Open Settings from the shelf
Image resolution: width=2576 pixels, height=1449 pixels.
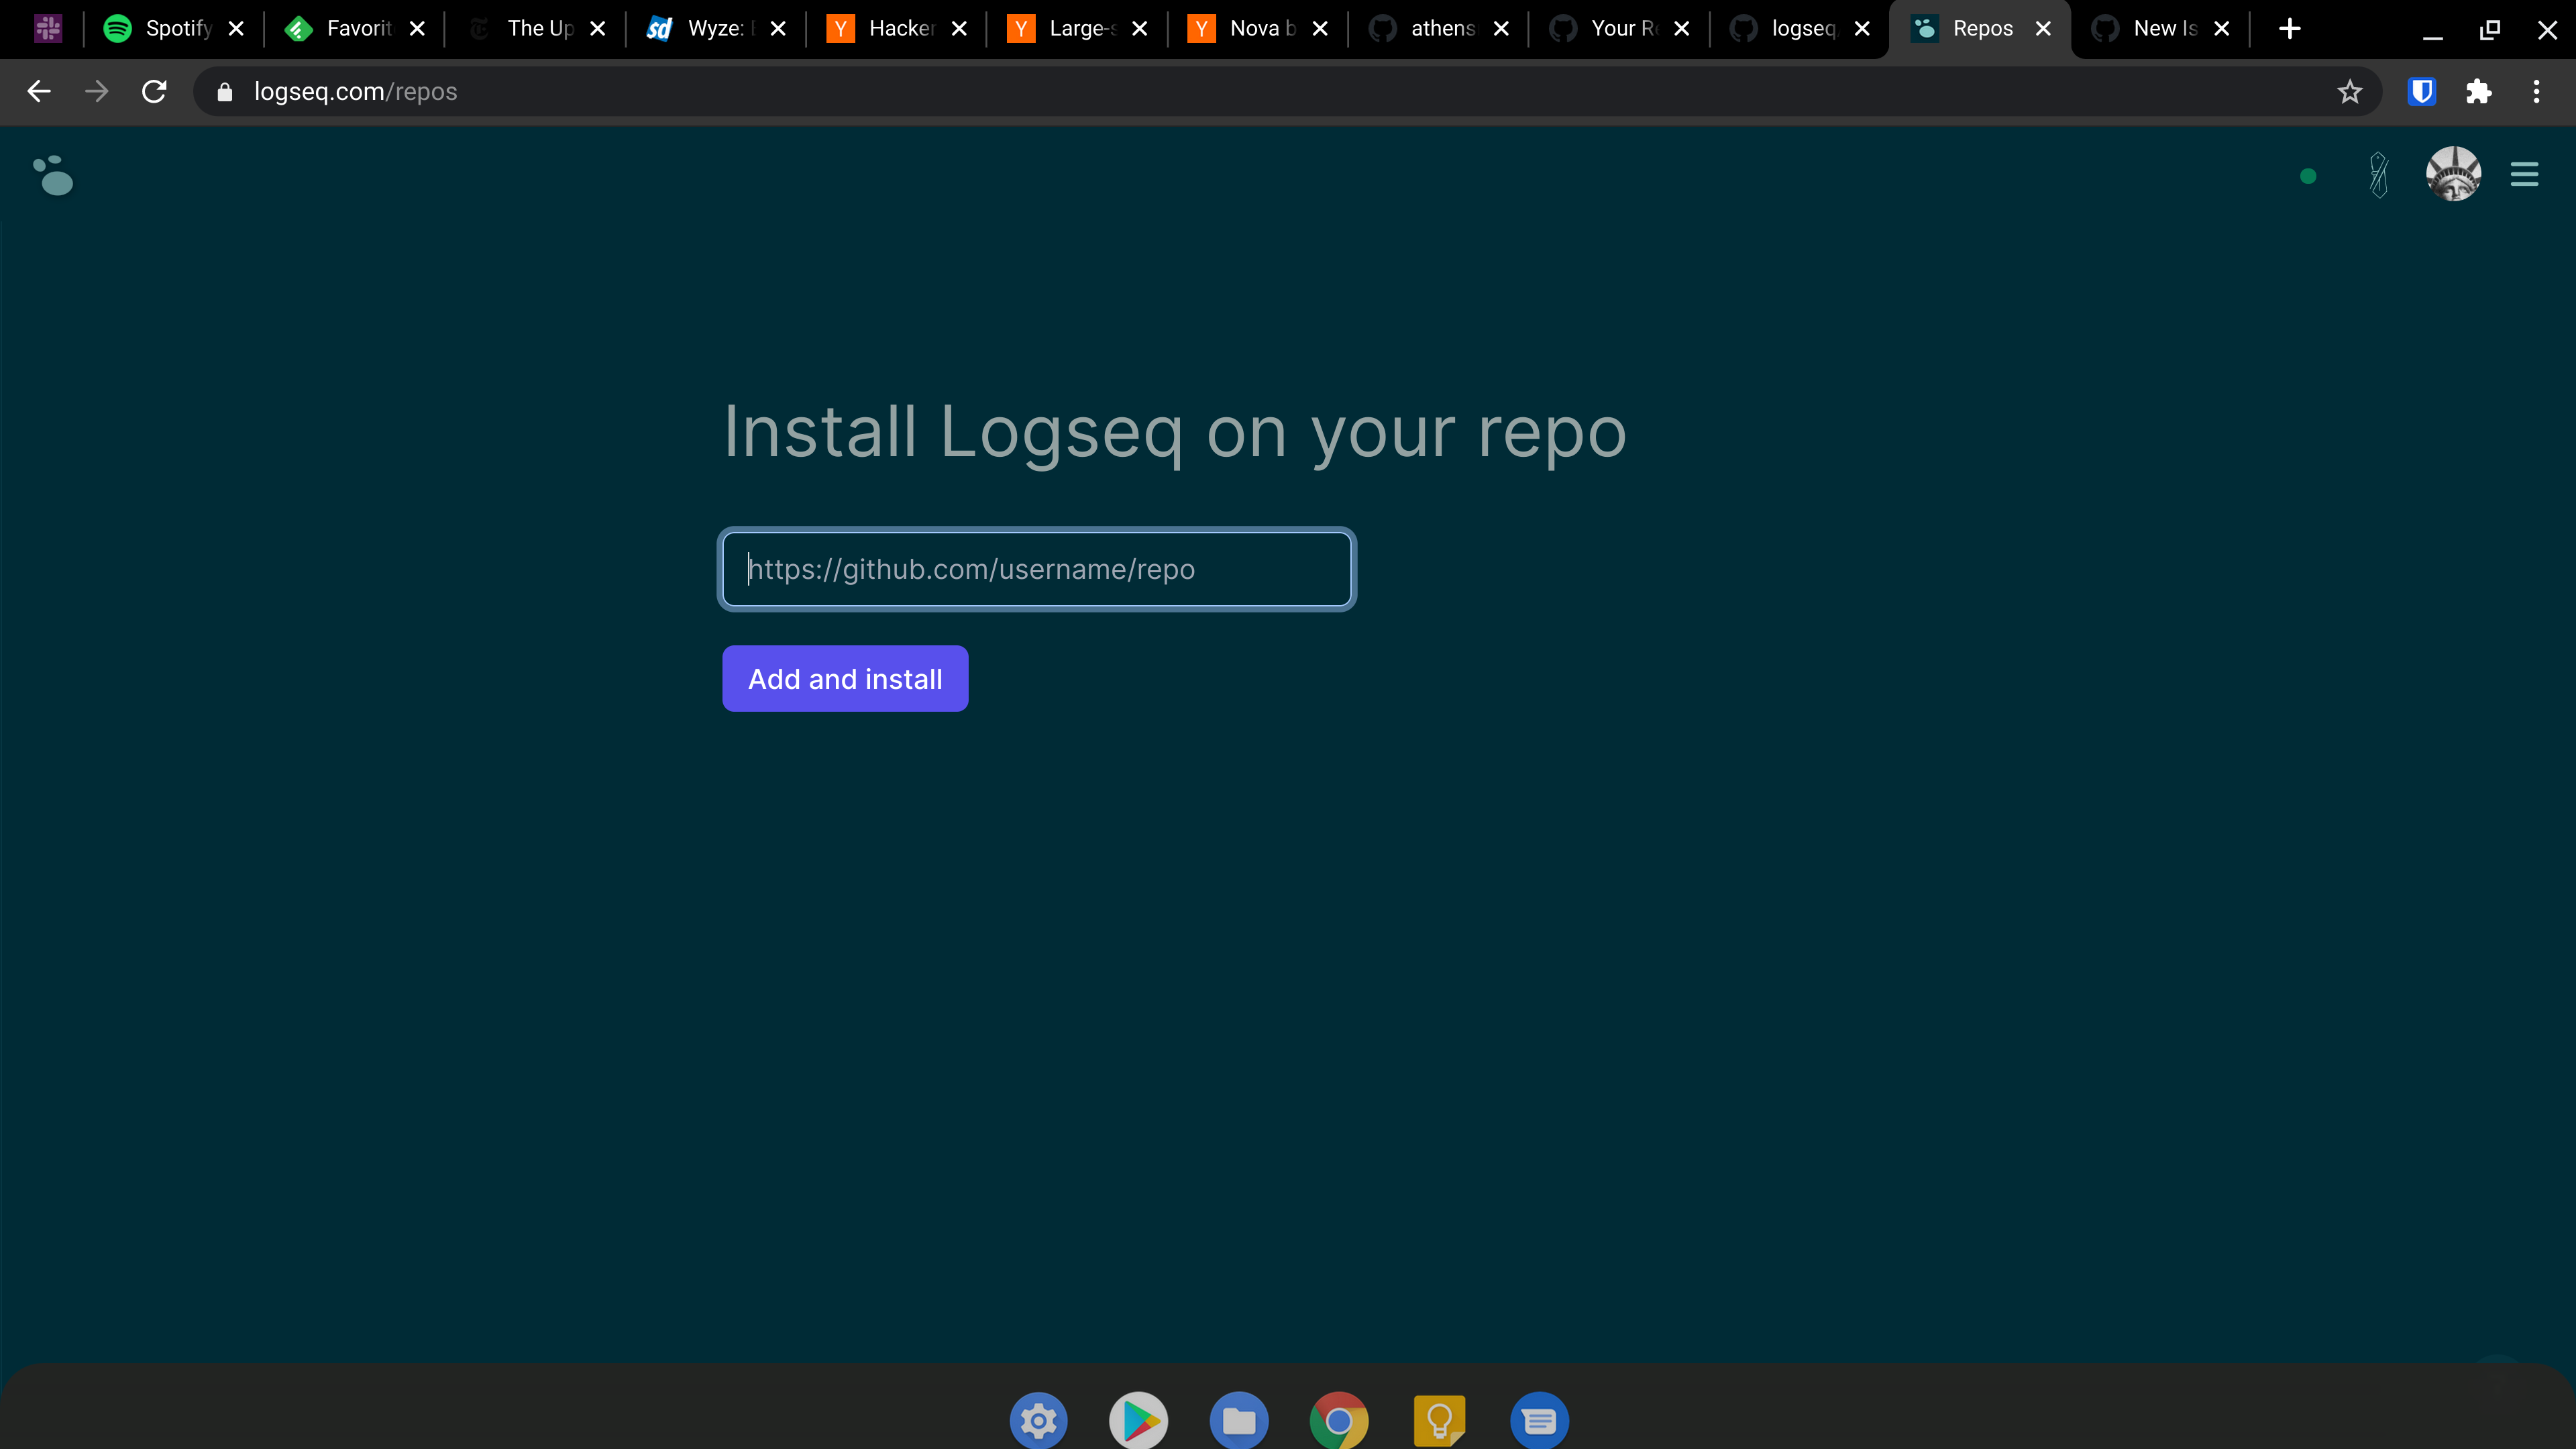click(x=1038, y=1419)
